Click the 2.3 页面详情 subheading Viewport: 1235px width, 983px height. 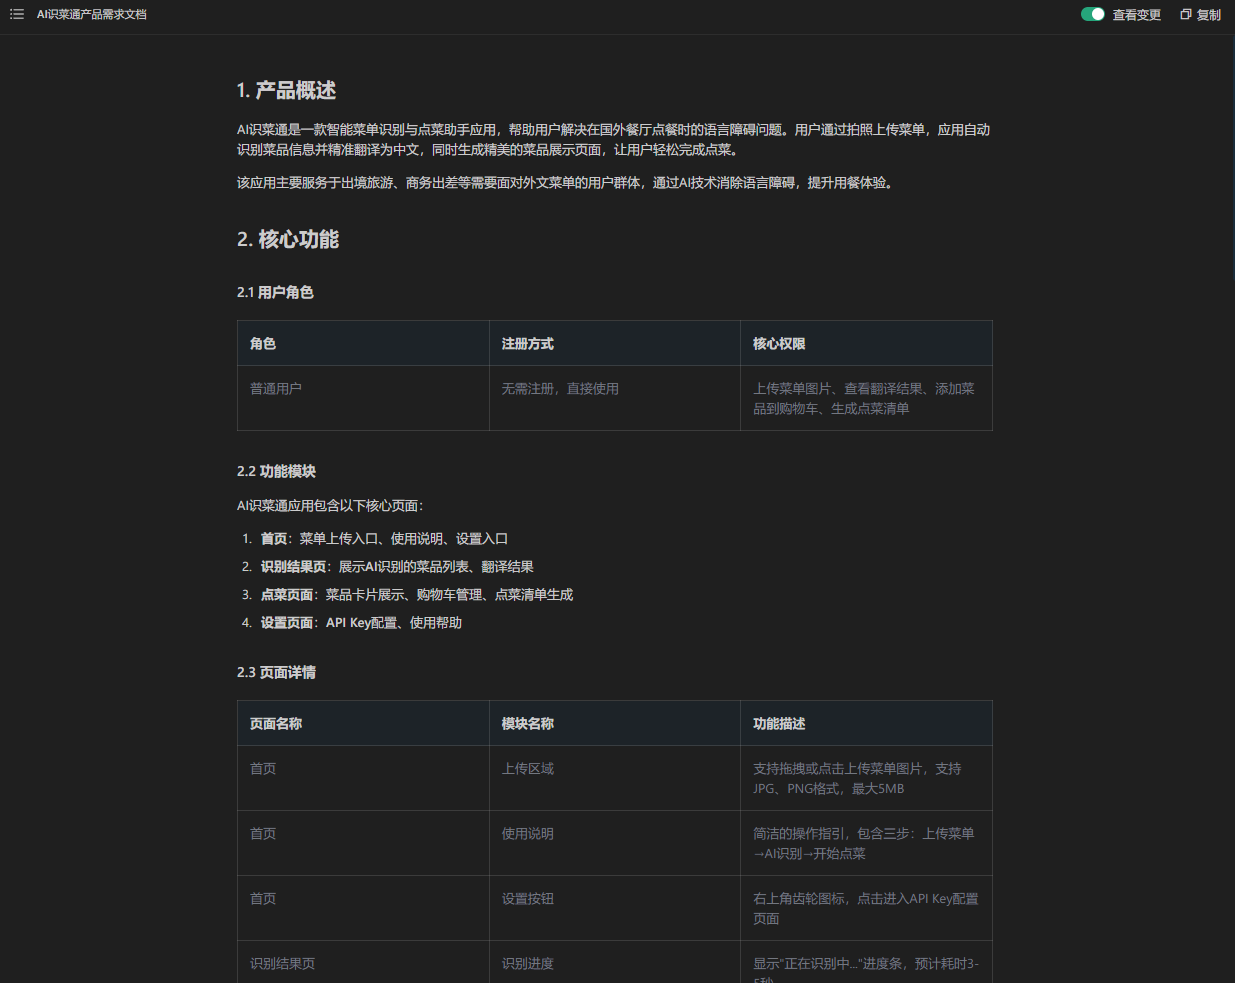pyautogui.click(x=276, y=672)
